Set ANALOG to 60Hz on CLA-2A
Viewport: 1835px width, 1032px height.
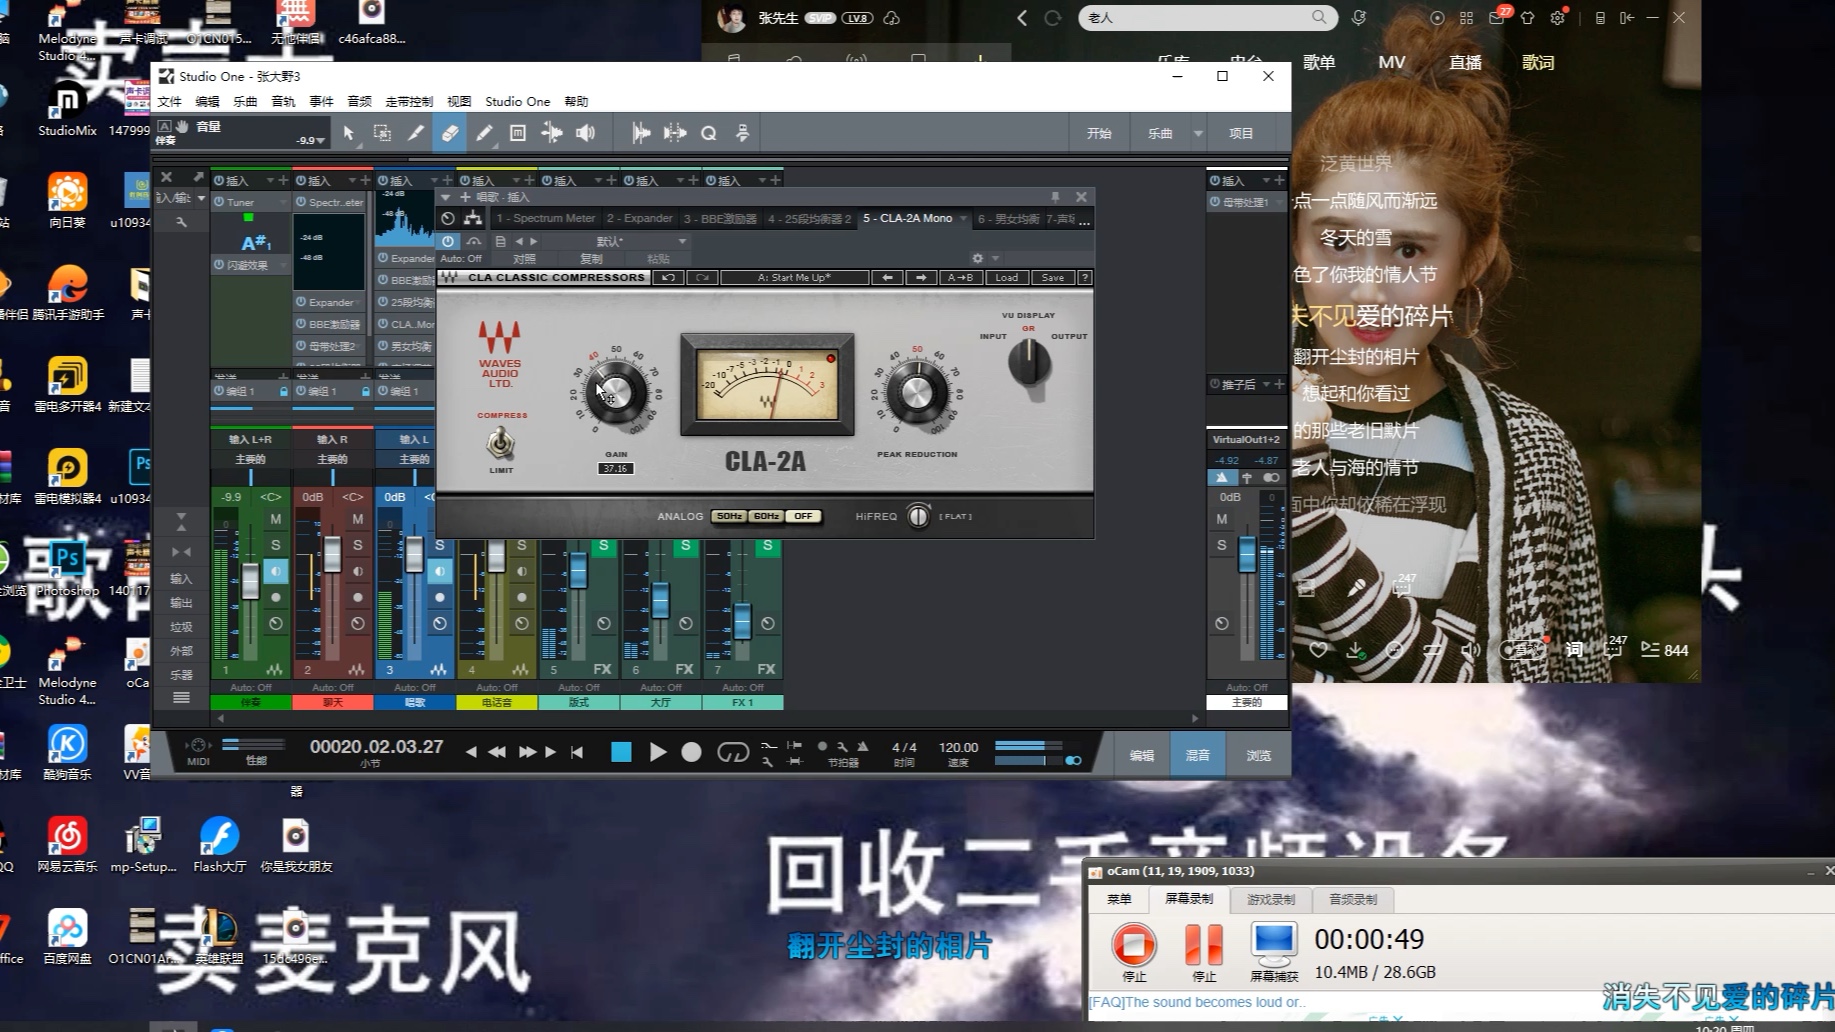pyautogui.click(x=765, y=516)
